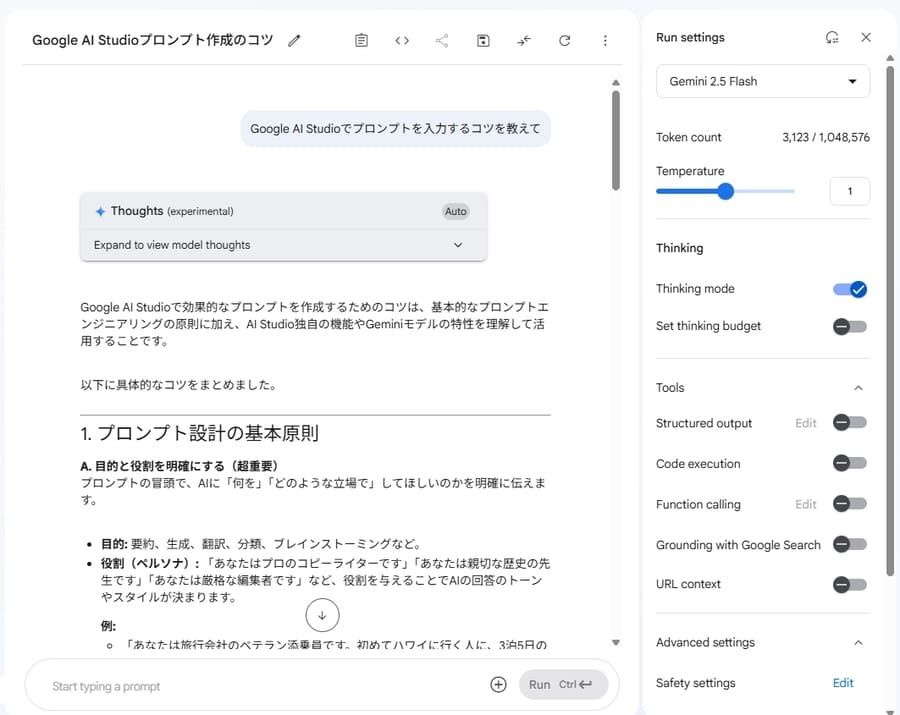Open system instructions clipboard icon
The width and height of the screenshot is (900, 715).
coord(361,41)
